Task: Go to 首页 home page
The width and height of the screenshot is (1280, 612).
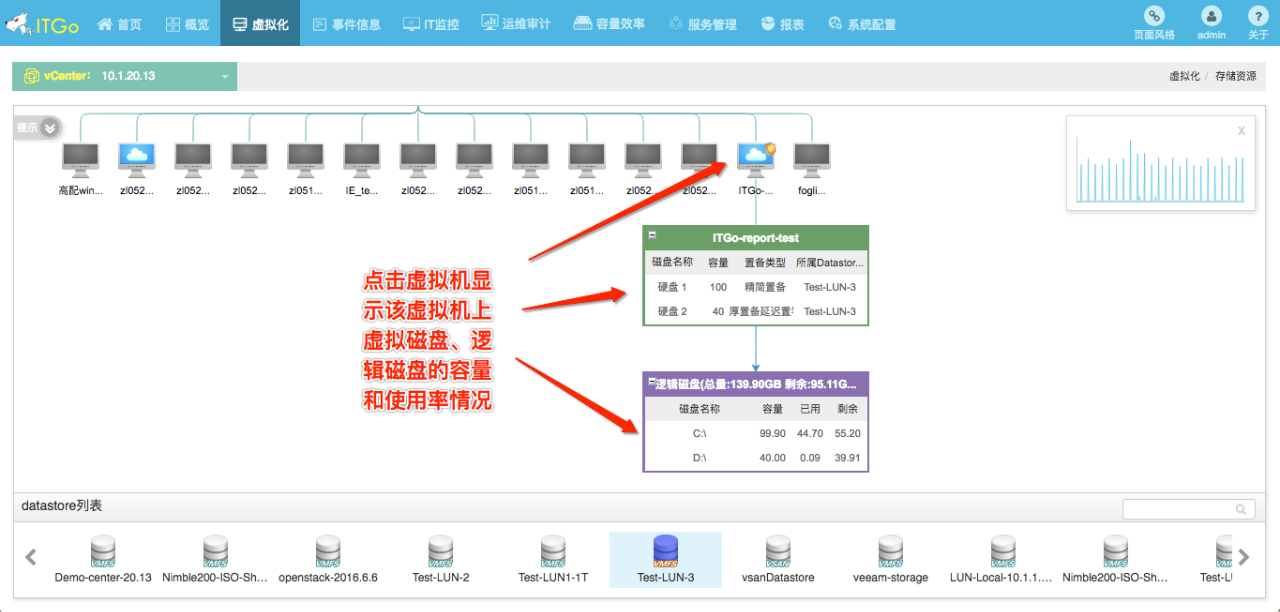Action: (119, 24)
